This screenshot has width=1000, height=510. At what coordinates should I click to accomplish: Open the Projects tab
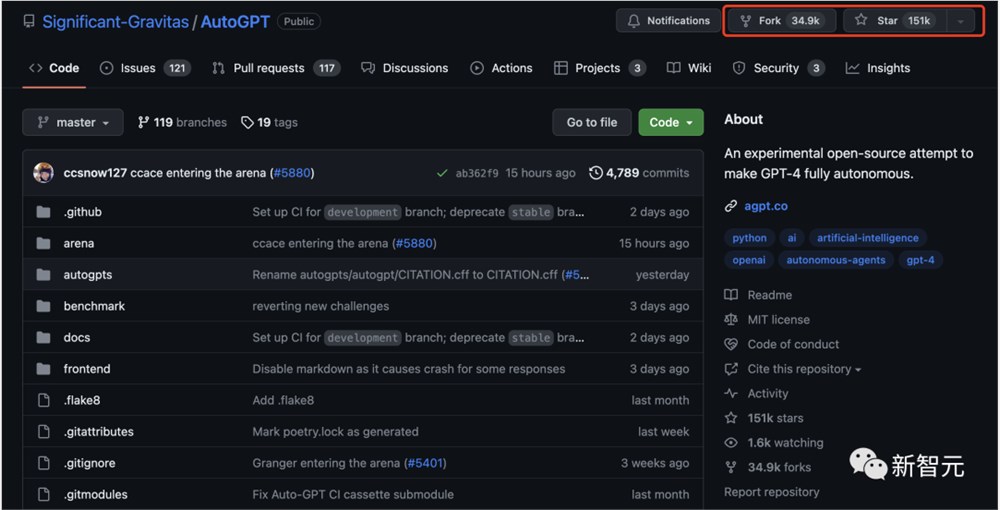(599, 68)
